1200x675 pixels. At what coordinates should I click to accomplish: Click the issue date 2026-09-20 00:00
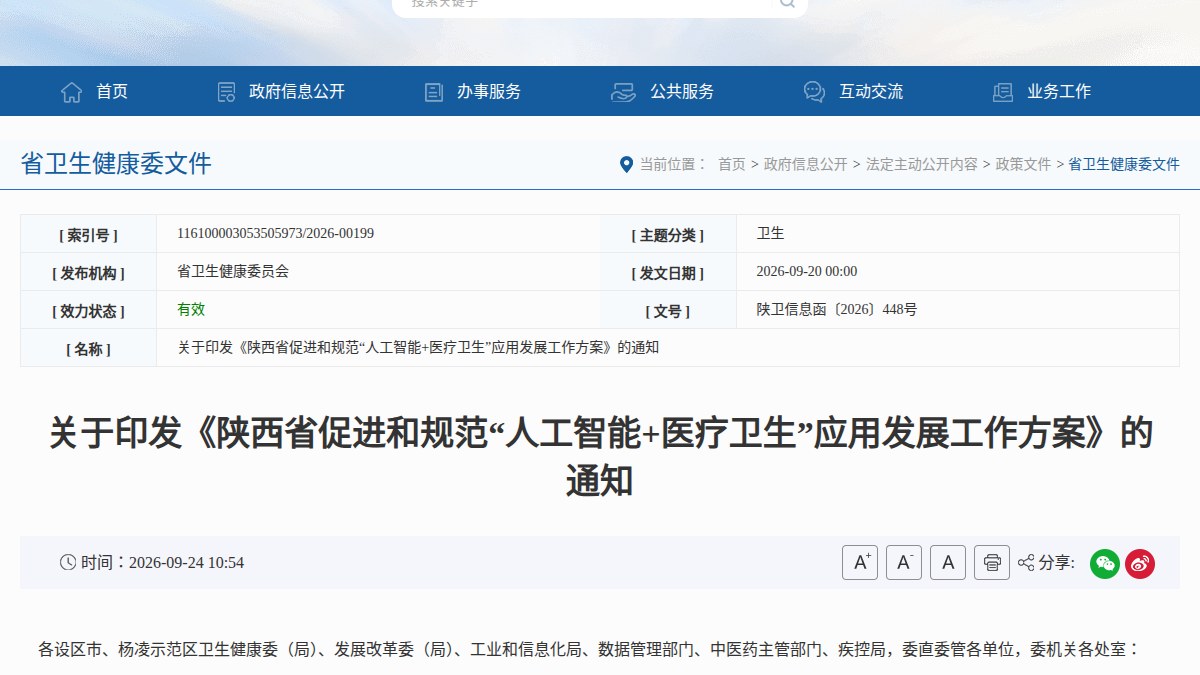tap(807, 272)
